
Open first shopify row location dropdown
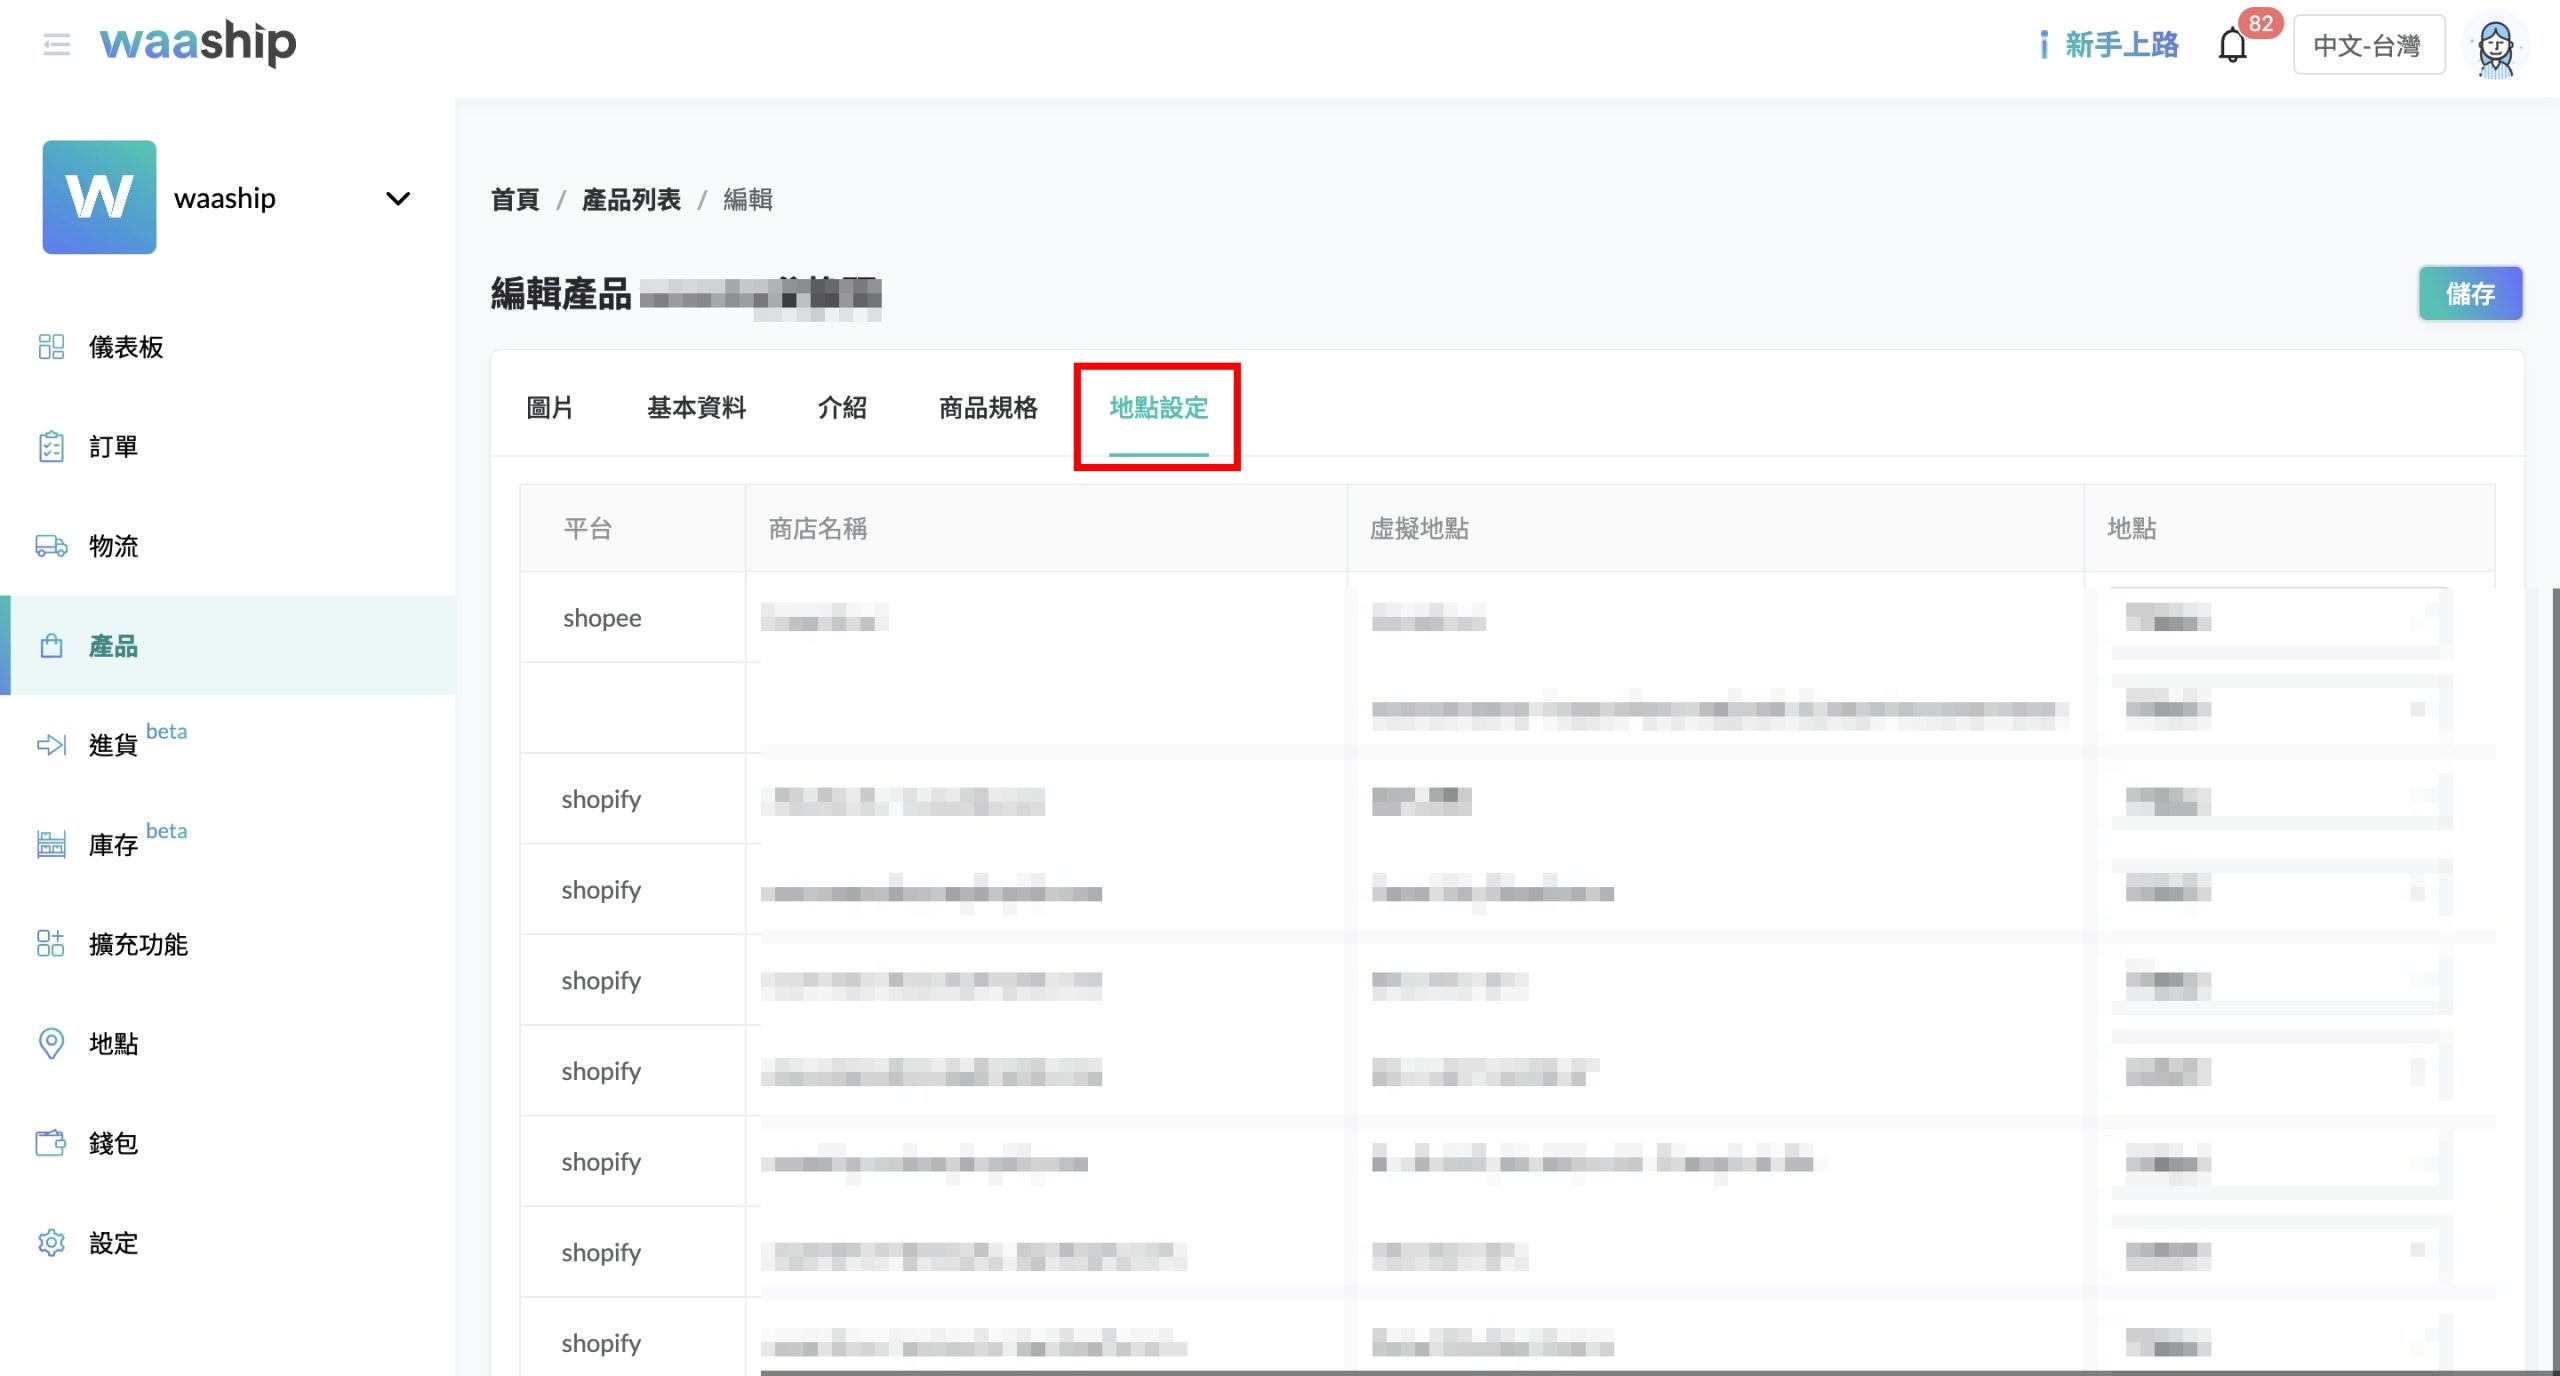pos(2280,801)
